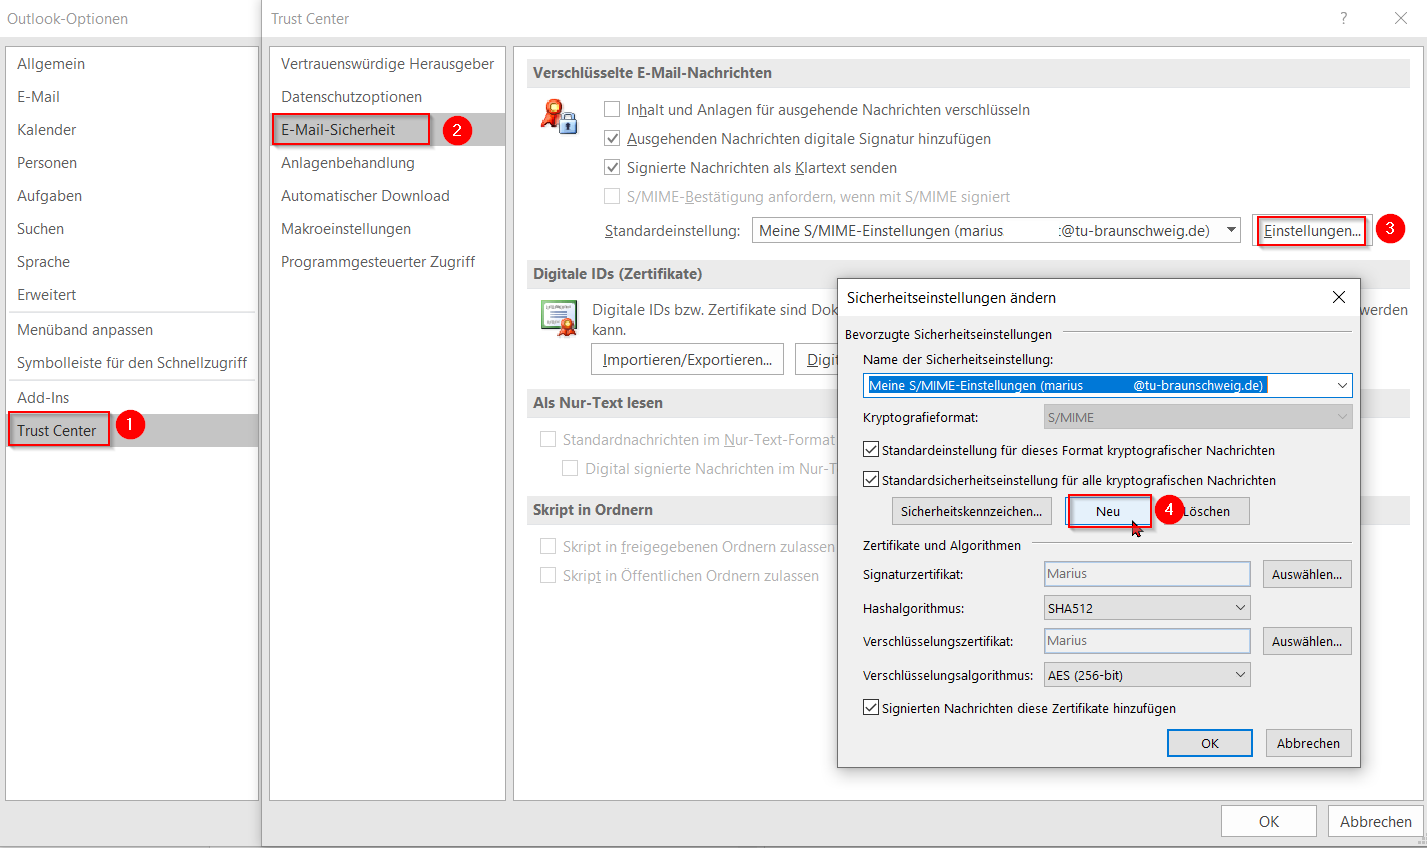This screenshot has width=1427, height=848.
Task: Click the Neu button
Action: [1108, 511]
